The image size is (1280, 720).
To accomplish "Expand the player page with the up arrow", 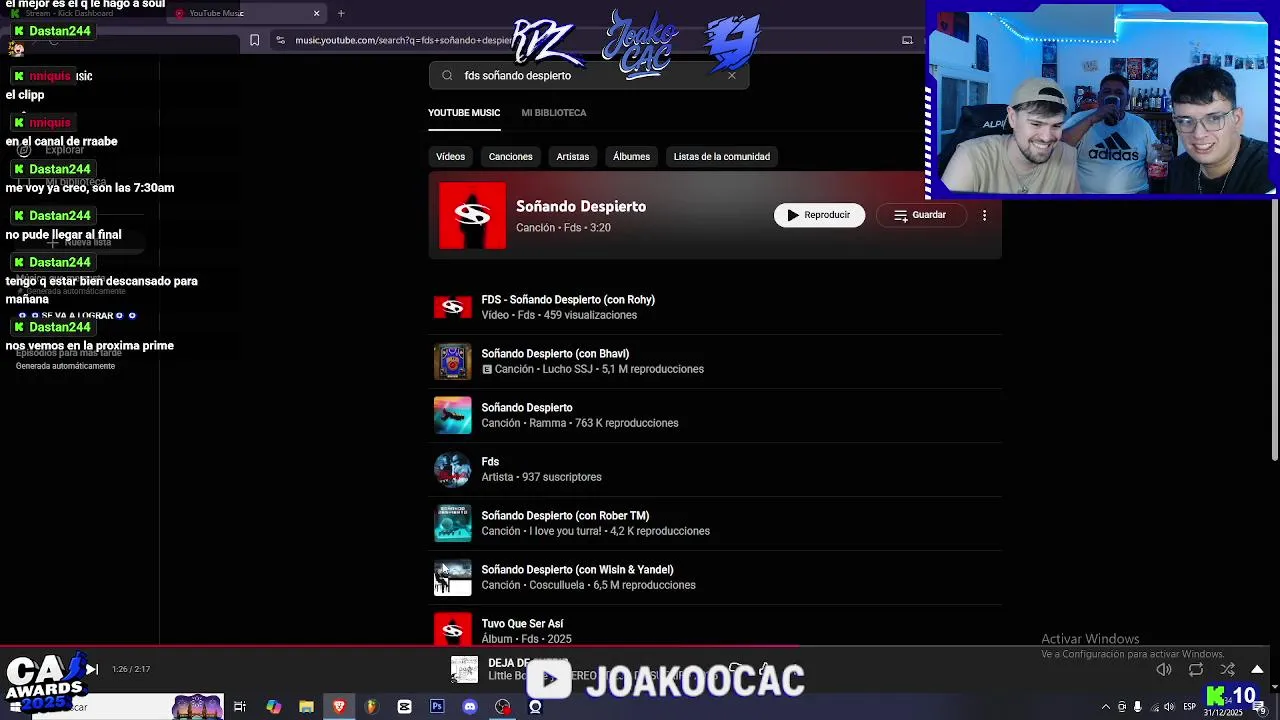I will [x=1258, y=670].
